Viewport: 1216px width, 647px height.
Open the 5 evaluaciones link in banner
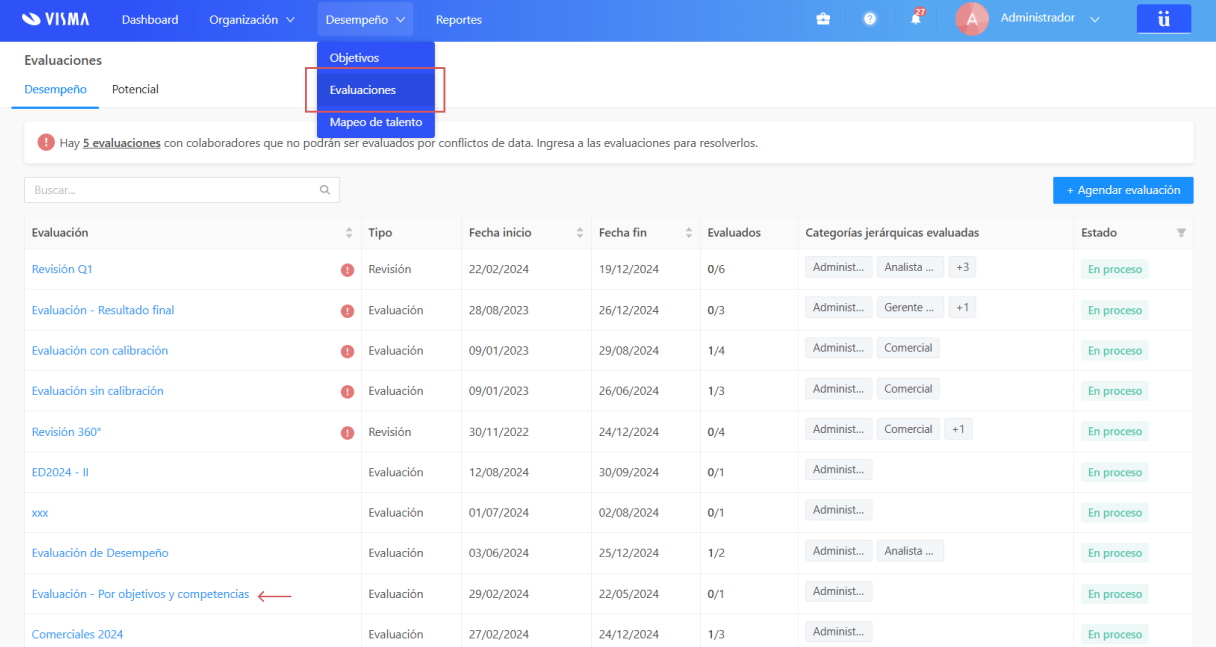122,143
